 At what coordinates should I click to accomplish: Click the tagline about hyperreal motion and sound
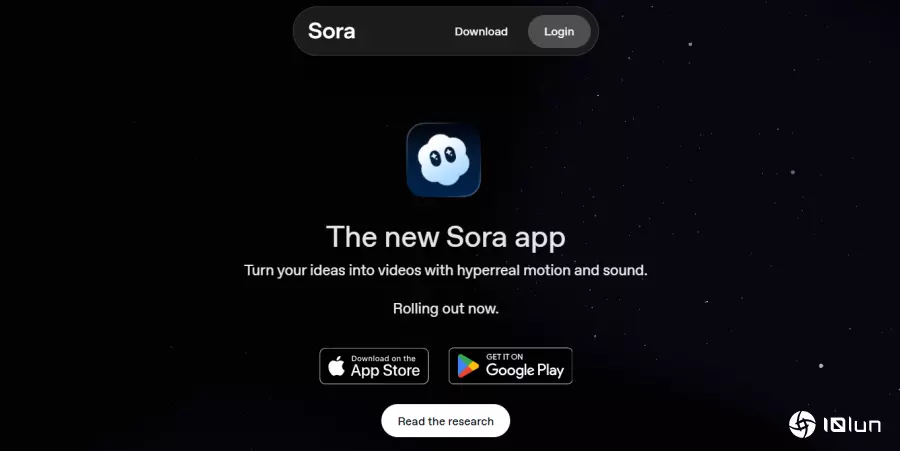tap(445, 270)
